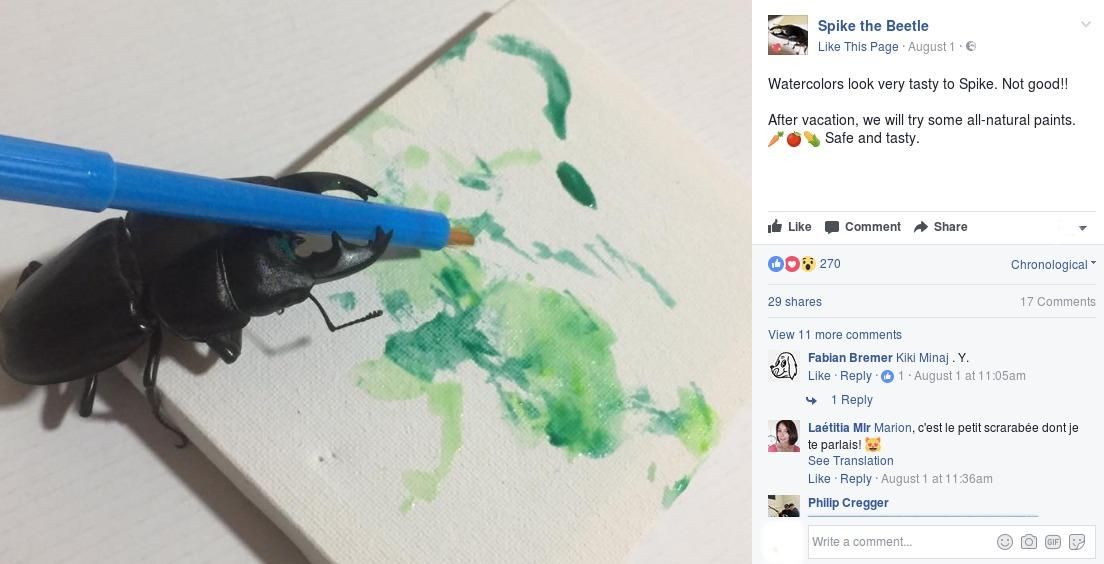Open Fabian Bremer's profile name
The height and width of the screenshot is (564, 1104).
(850, 358)
